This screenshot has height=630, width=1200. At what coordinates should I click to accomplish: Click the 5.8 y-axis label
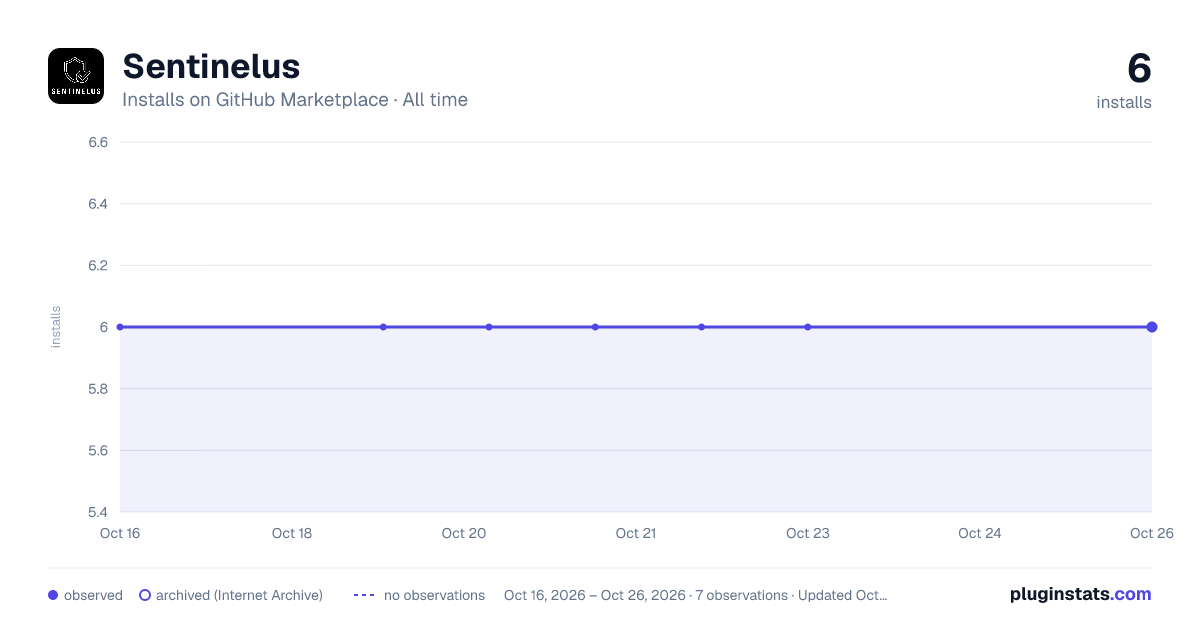98,389
